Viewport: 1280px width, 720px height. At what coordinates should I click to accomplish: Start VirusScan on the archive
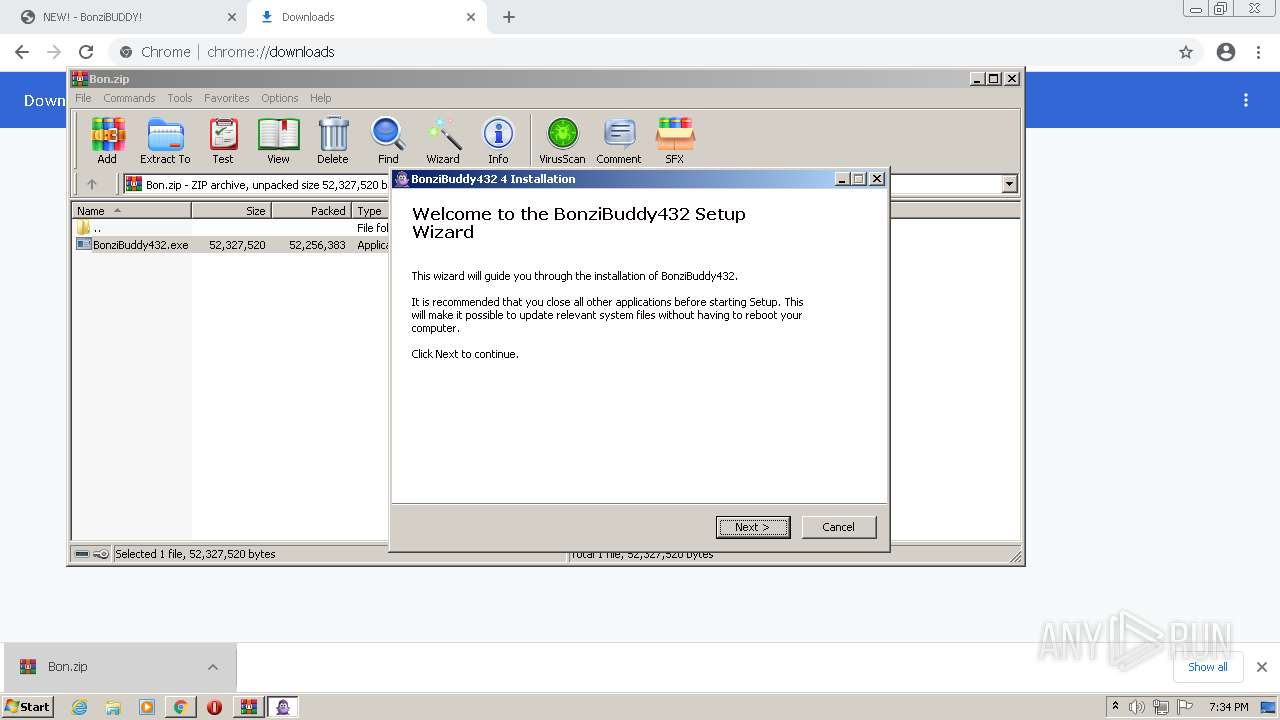click(562, 140)
